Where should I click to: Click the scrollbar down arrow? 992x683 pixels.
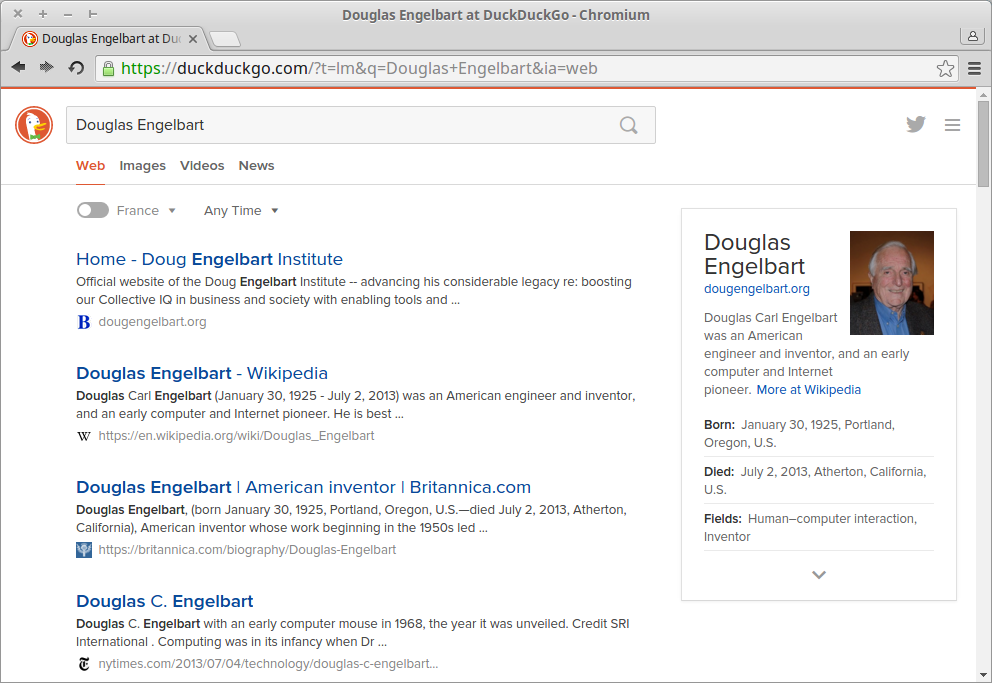(x=983, y=675)
